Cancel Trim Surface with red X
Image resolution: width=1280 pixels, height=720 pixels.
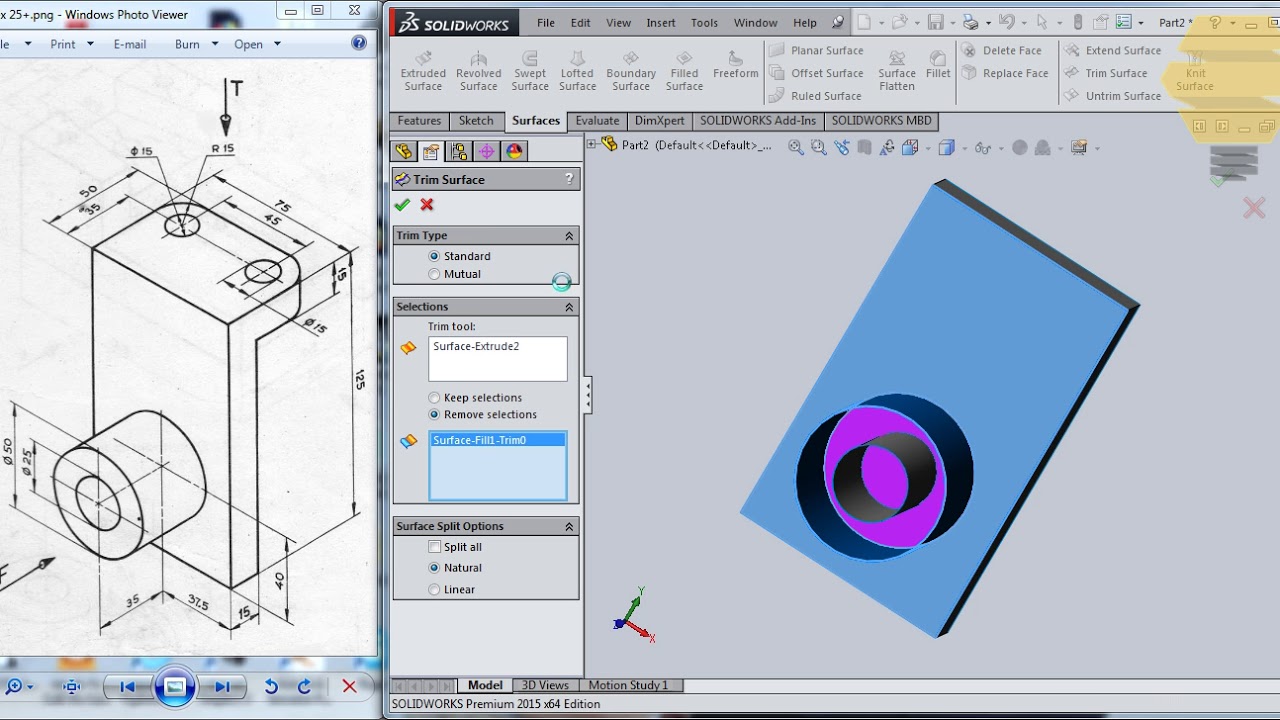(427, 205)
